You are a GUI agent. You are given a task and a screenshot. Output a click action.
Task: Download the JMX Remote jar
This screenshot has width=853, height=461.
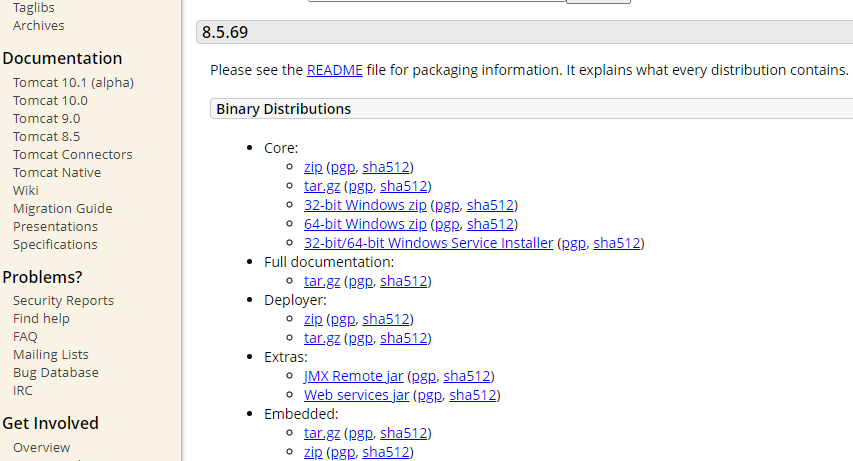tap(354, 376)
